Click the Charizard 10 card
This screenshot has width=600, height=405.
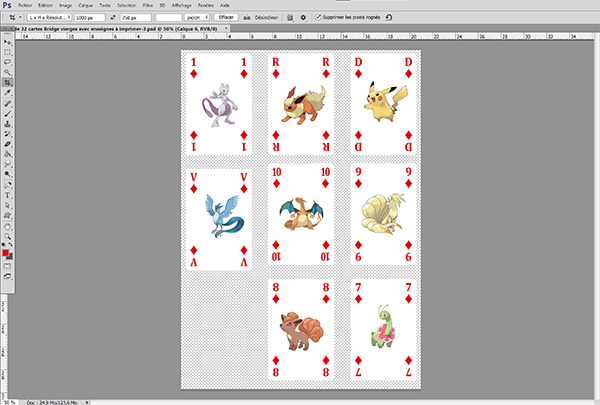click(301, 214)
